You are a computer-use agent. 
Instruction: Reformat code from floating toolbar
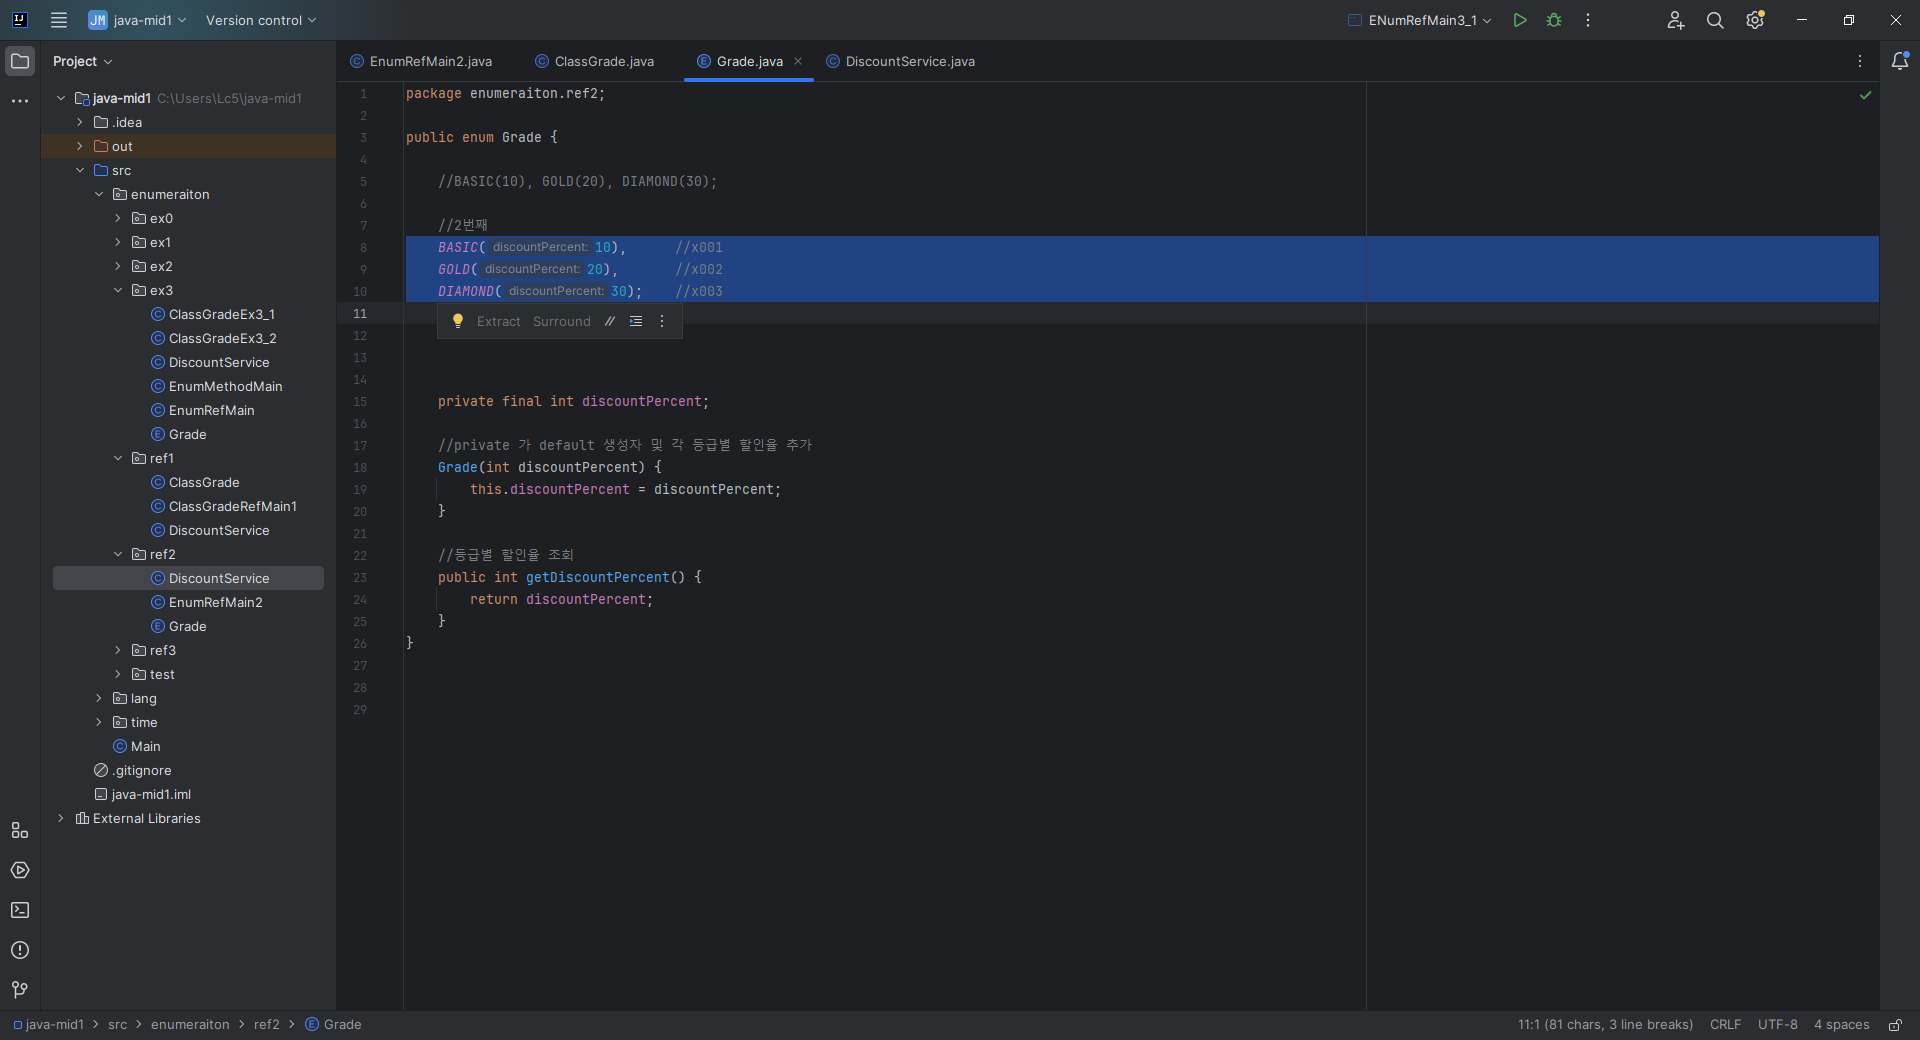click(636, 321)
